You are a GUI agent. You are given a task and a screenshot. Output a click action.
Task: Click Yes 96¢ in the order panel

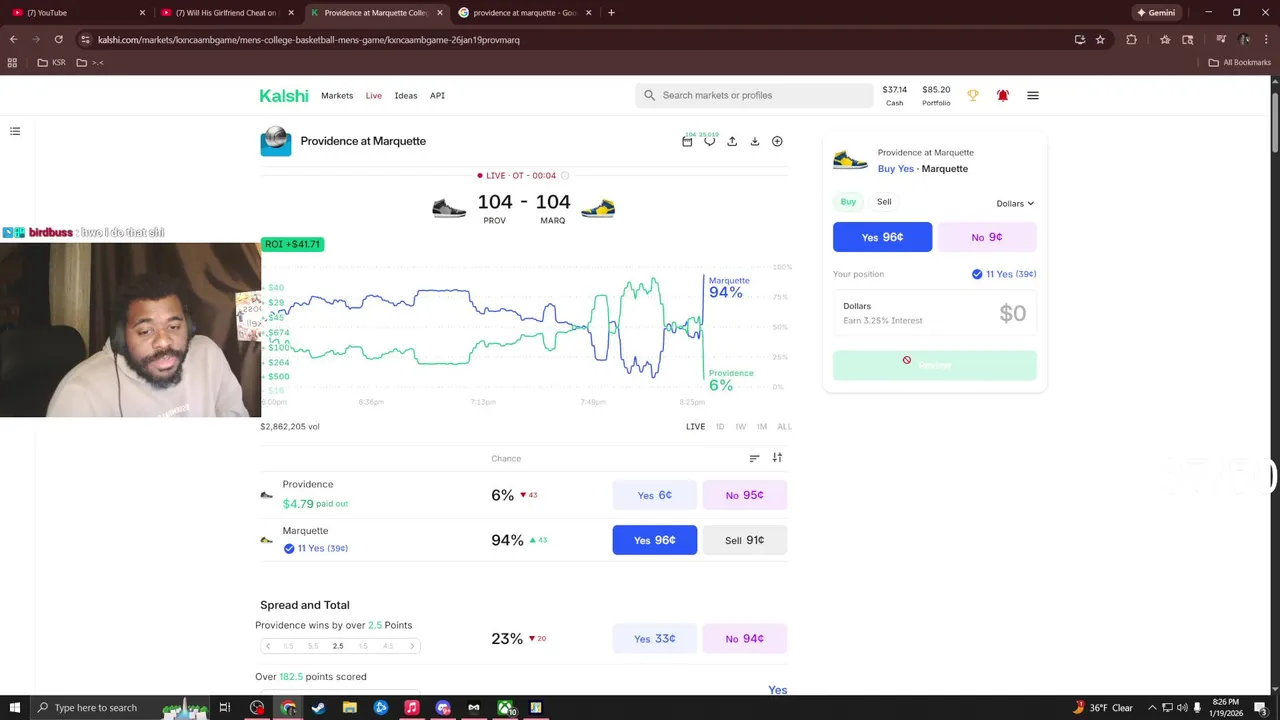coord(882,237)
